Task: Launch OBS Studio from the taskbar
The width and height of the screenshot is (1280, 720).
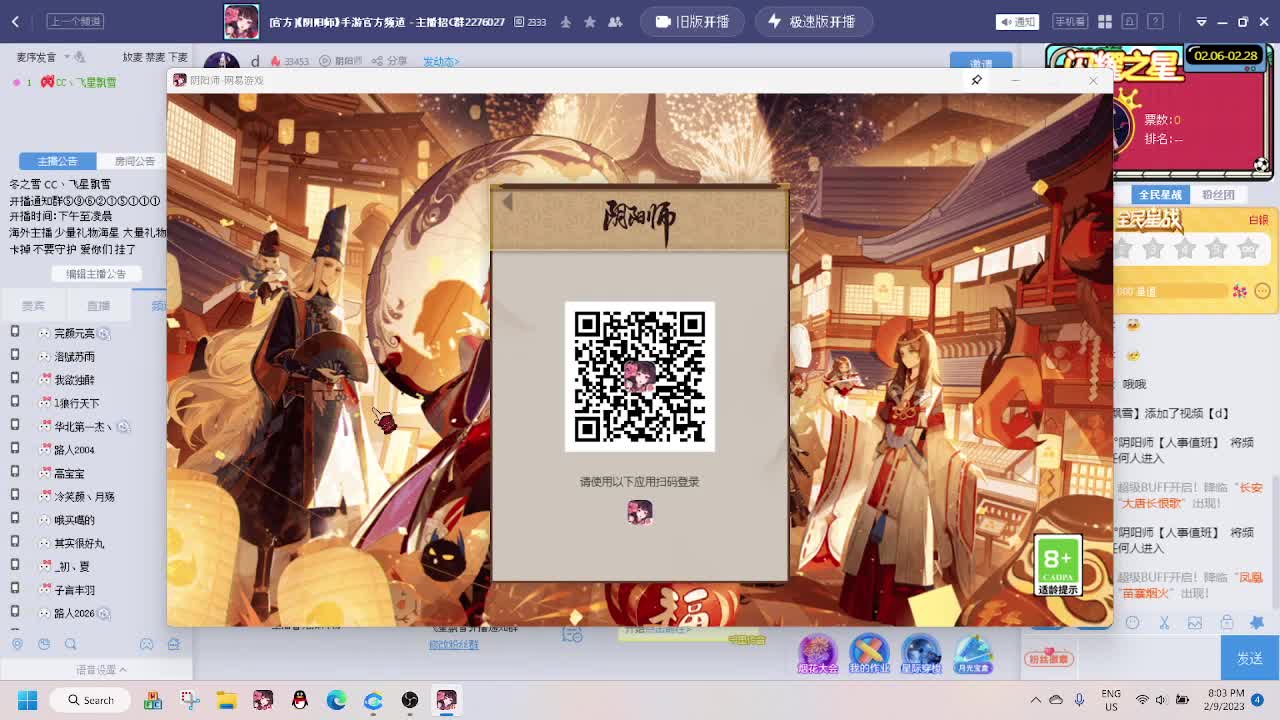Action: pos(409,700)
